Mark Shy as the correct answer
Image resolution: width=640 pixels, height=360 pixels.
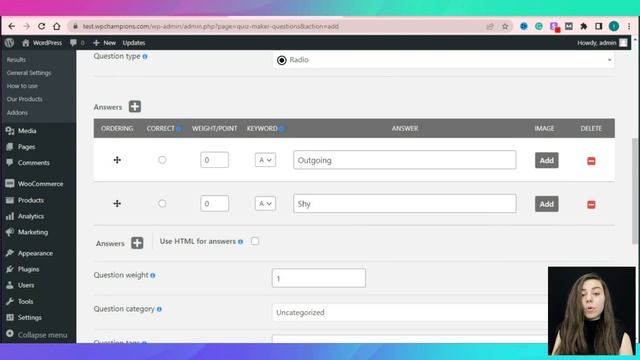click(x=162, y=203)
